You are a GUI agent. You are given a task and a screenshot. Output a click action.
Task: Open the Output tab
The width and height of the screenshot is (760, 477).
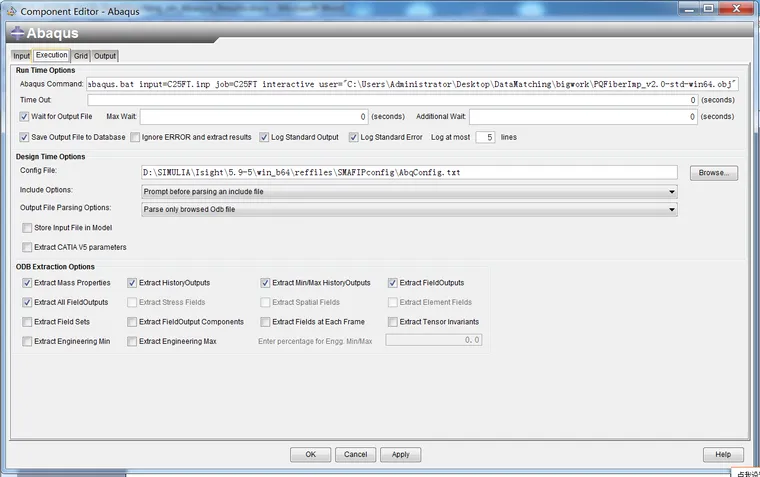click(105, 56)
